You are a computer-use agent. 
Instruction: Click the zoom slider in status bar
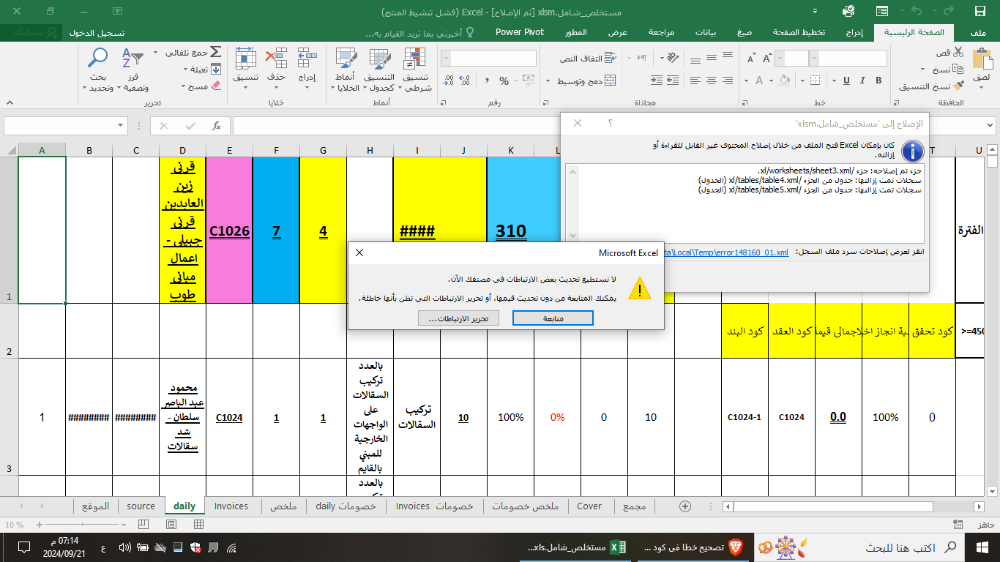click(82, 524)
